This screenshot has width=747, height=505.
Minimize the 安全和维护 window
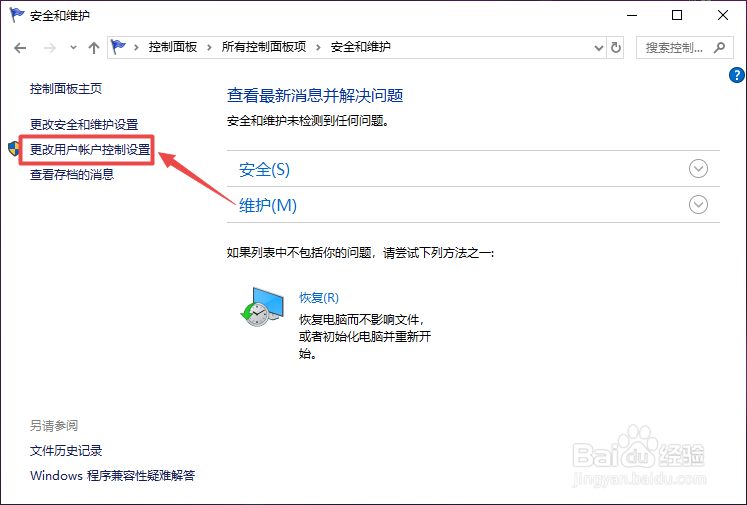click(x=632, y=15)
